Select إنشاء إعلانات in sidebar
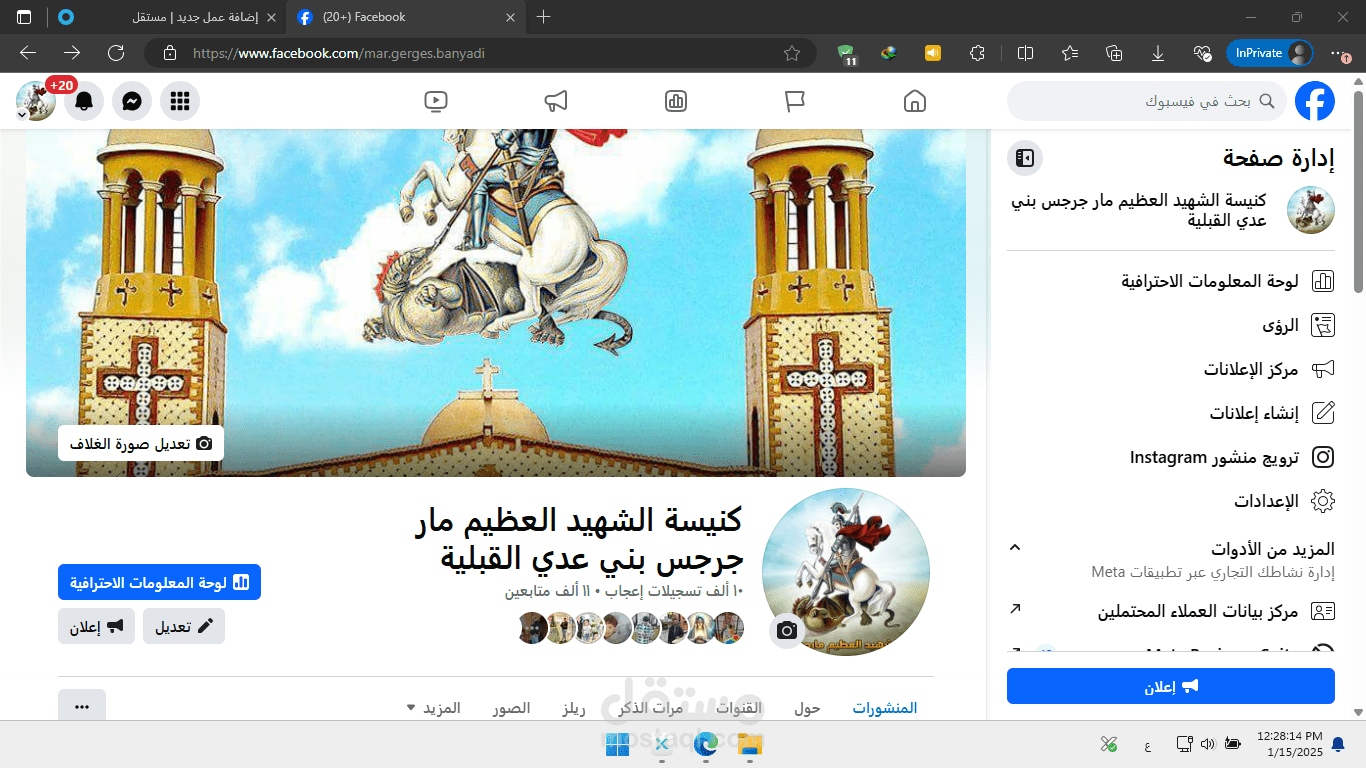 [1171, 414]
